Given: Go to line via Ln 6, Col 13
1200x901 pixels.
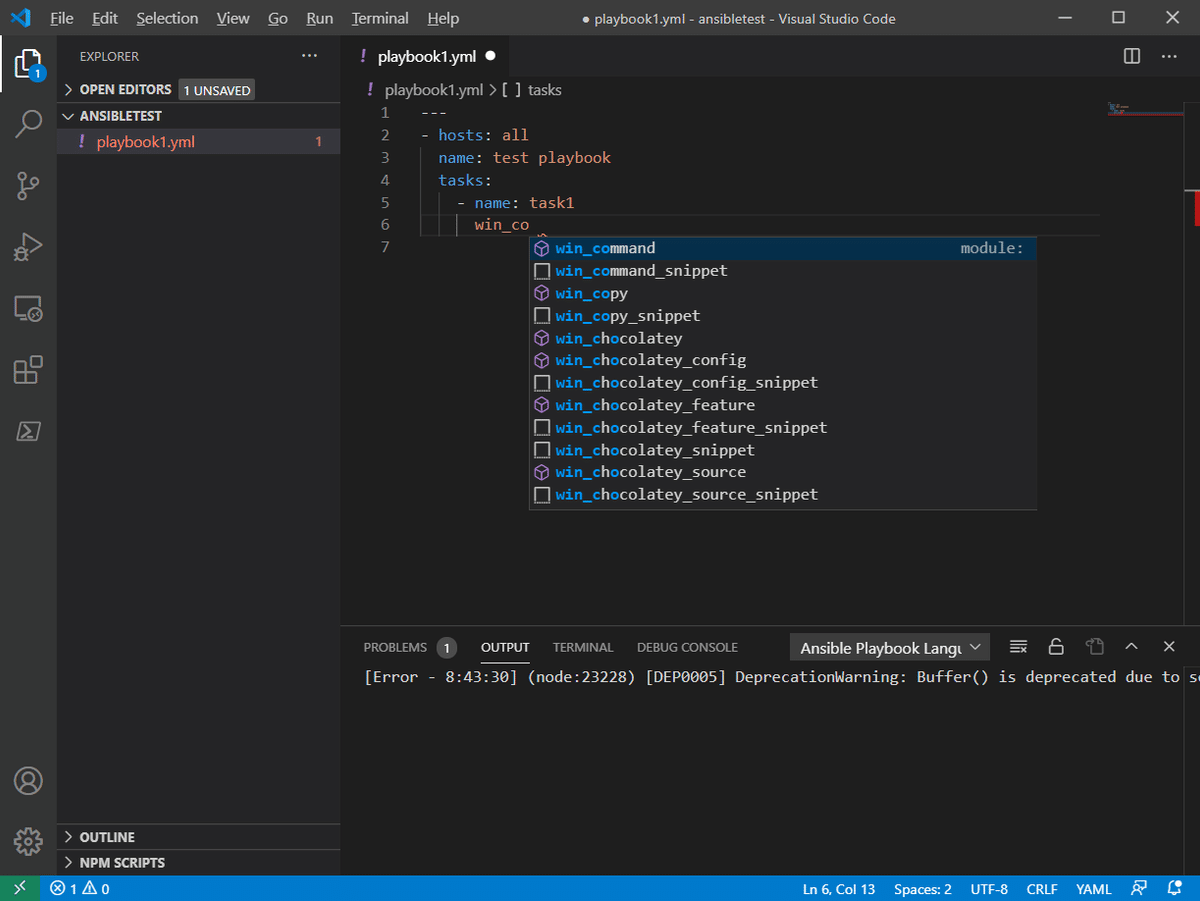Looking at the screenshot, I should (839, 888).
